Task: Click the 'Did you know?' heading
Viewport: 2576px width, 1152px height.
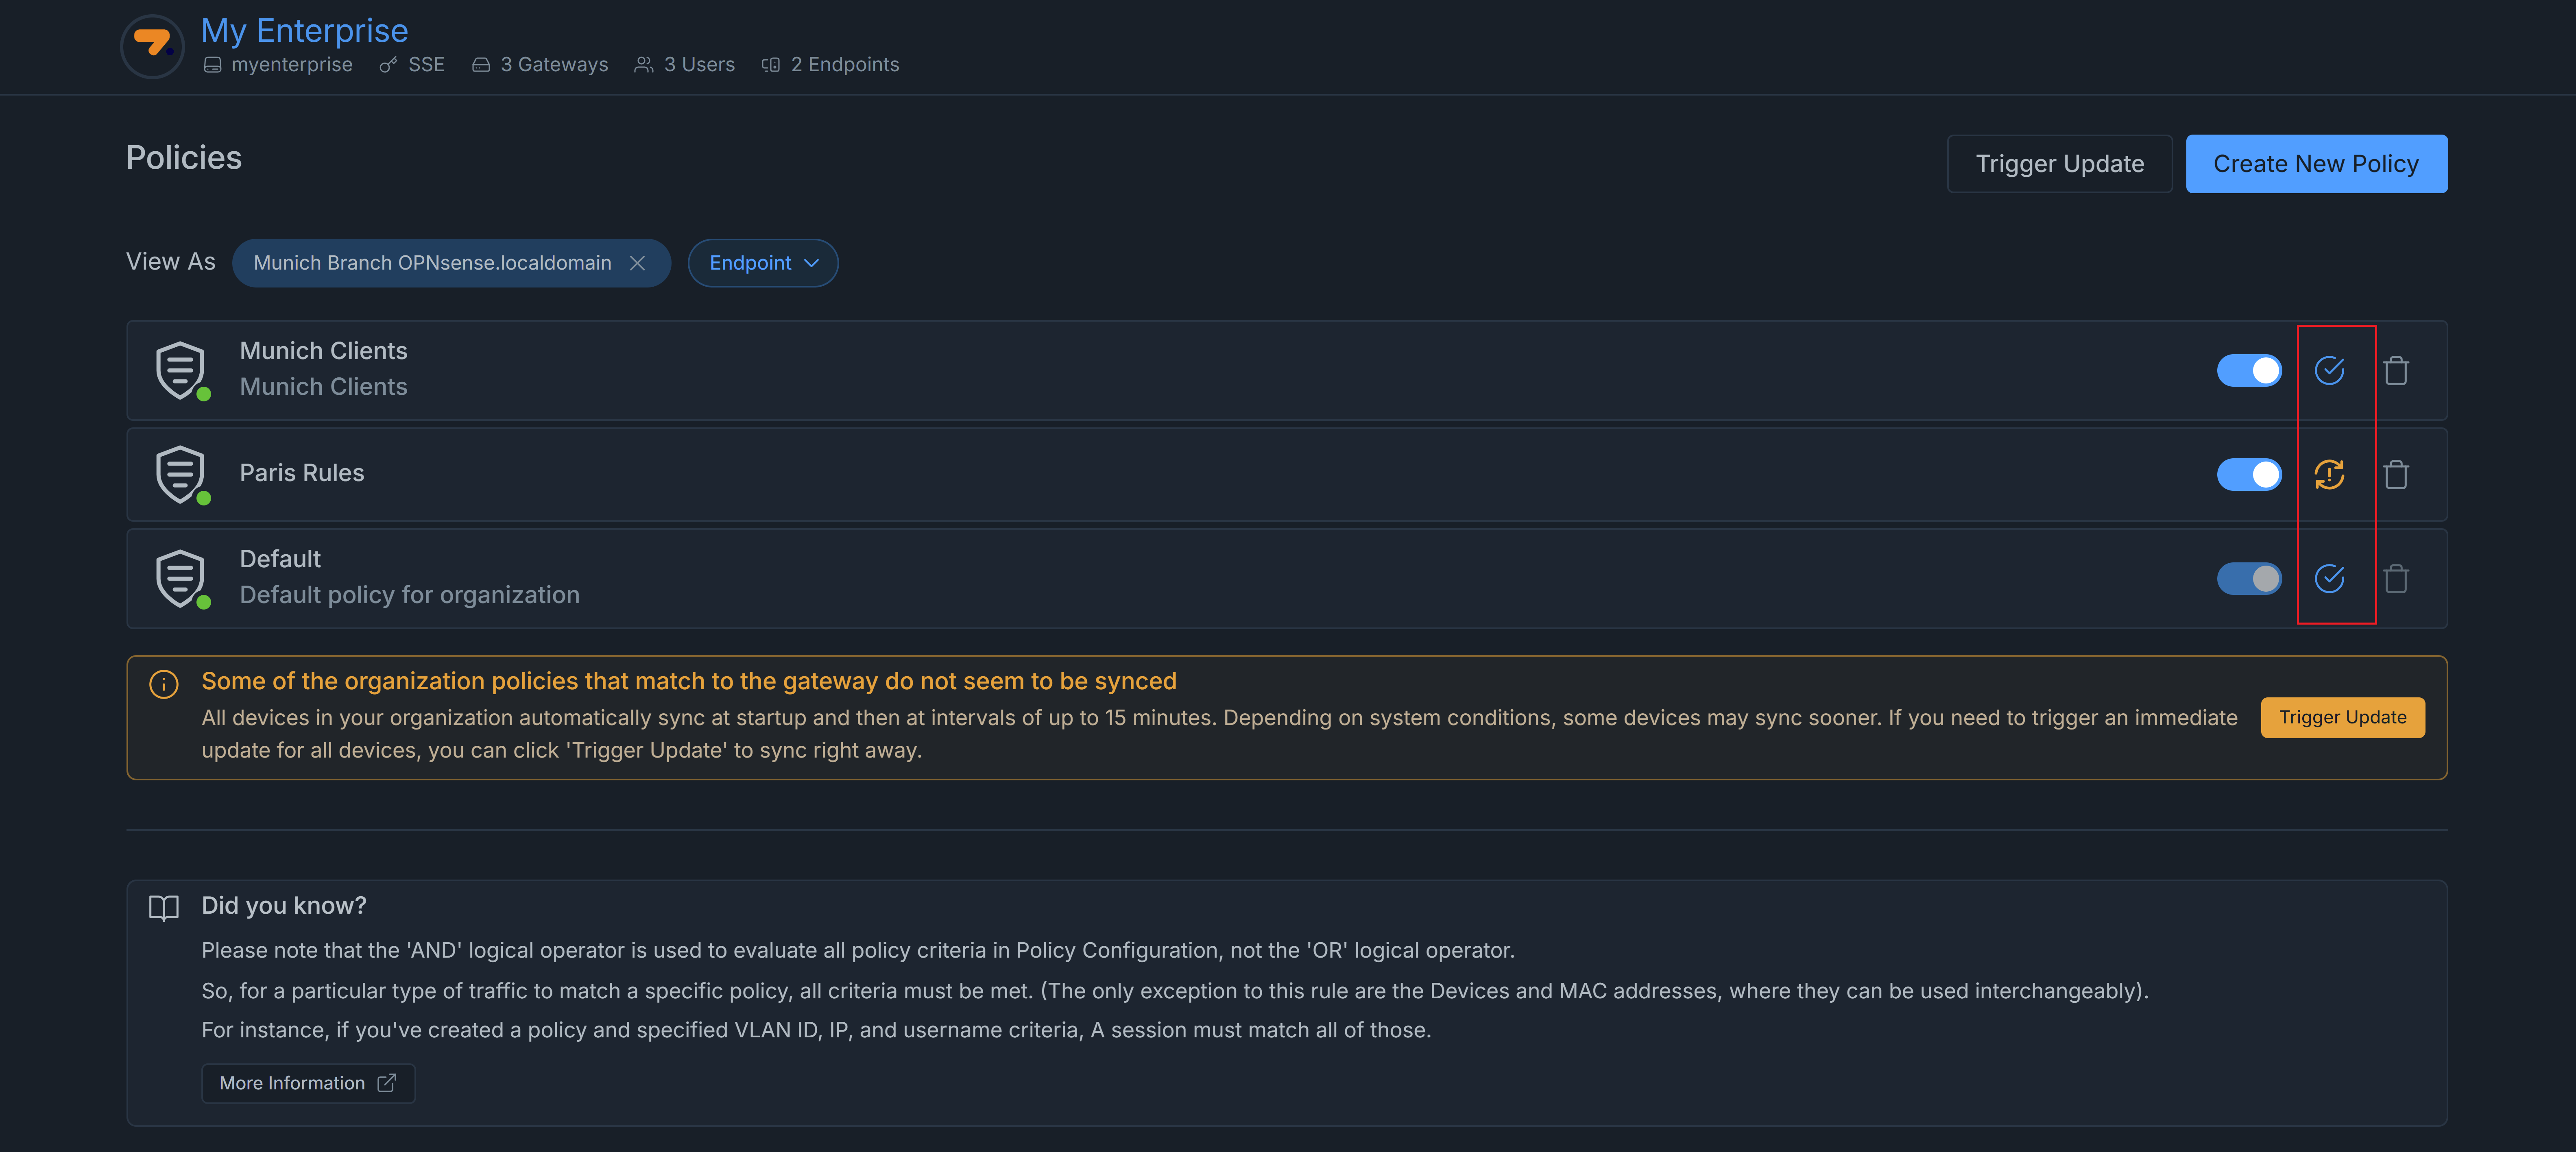Action: (284, 906)
